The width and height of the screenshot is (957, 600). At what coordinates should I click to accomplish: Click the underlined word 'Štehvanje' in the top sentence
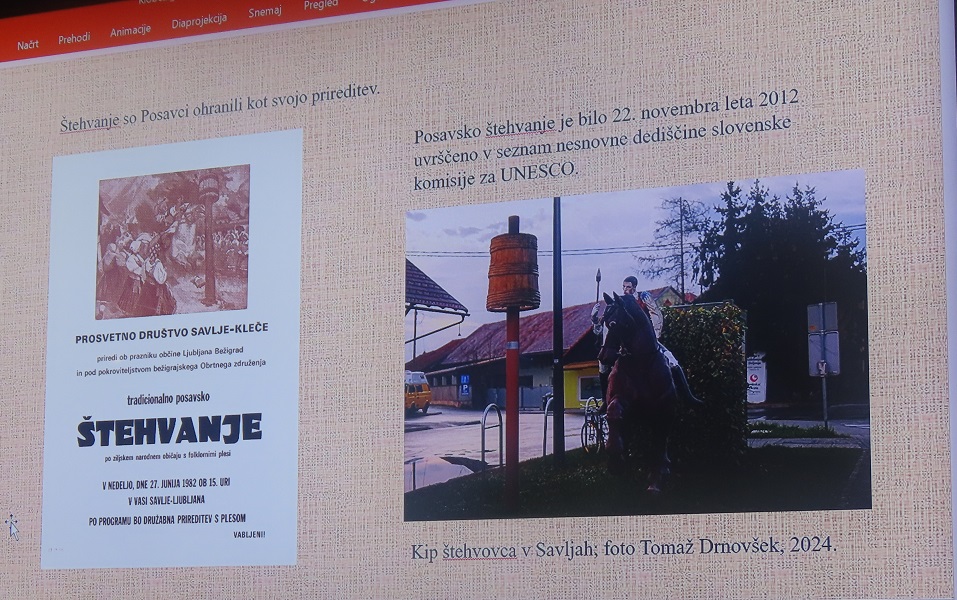(x=89, y=122)
